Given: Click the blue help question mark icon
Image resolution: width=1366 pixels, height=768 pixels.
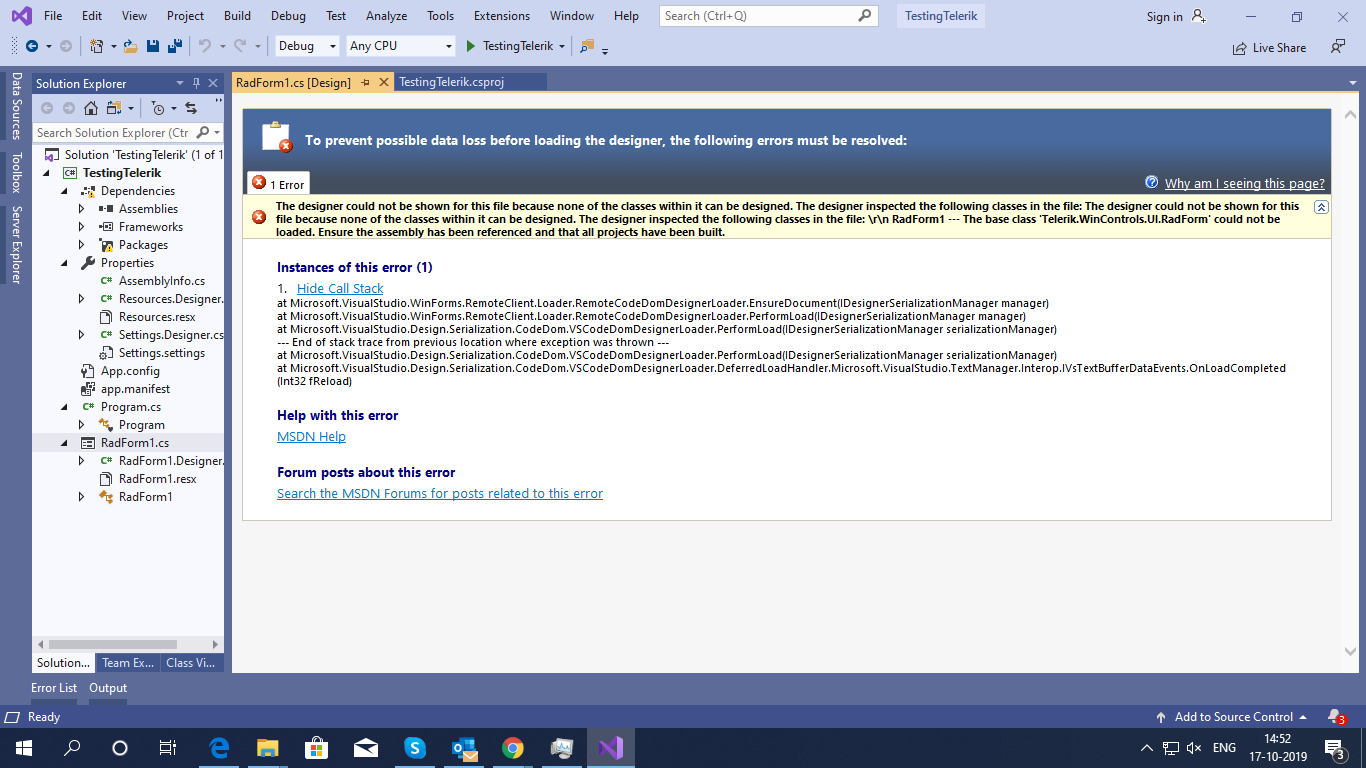Looking at the screenshot, I should coord(1152,182).
